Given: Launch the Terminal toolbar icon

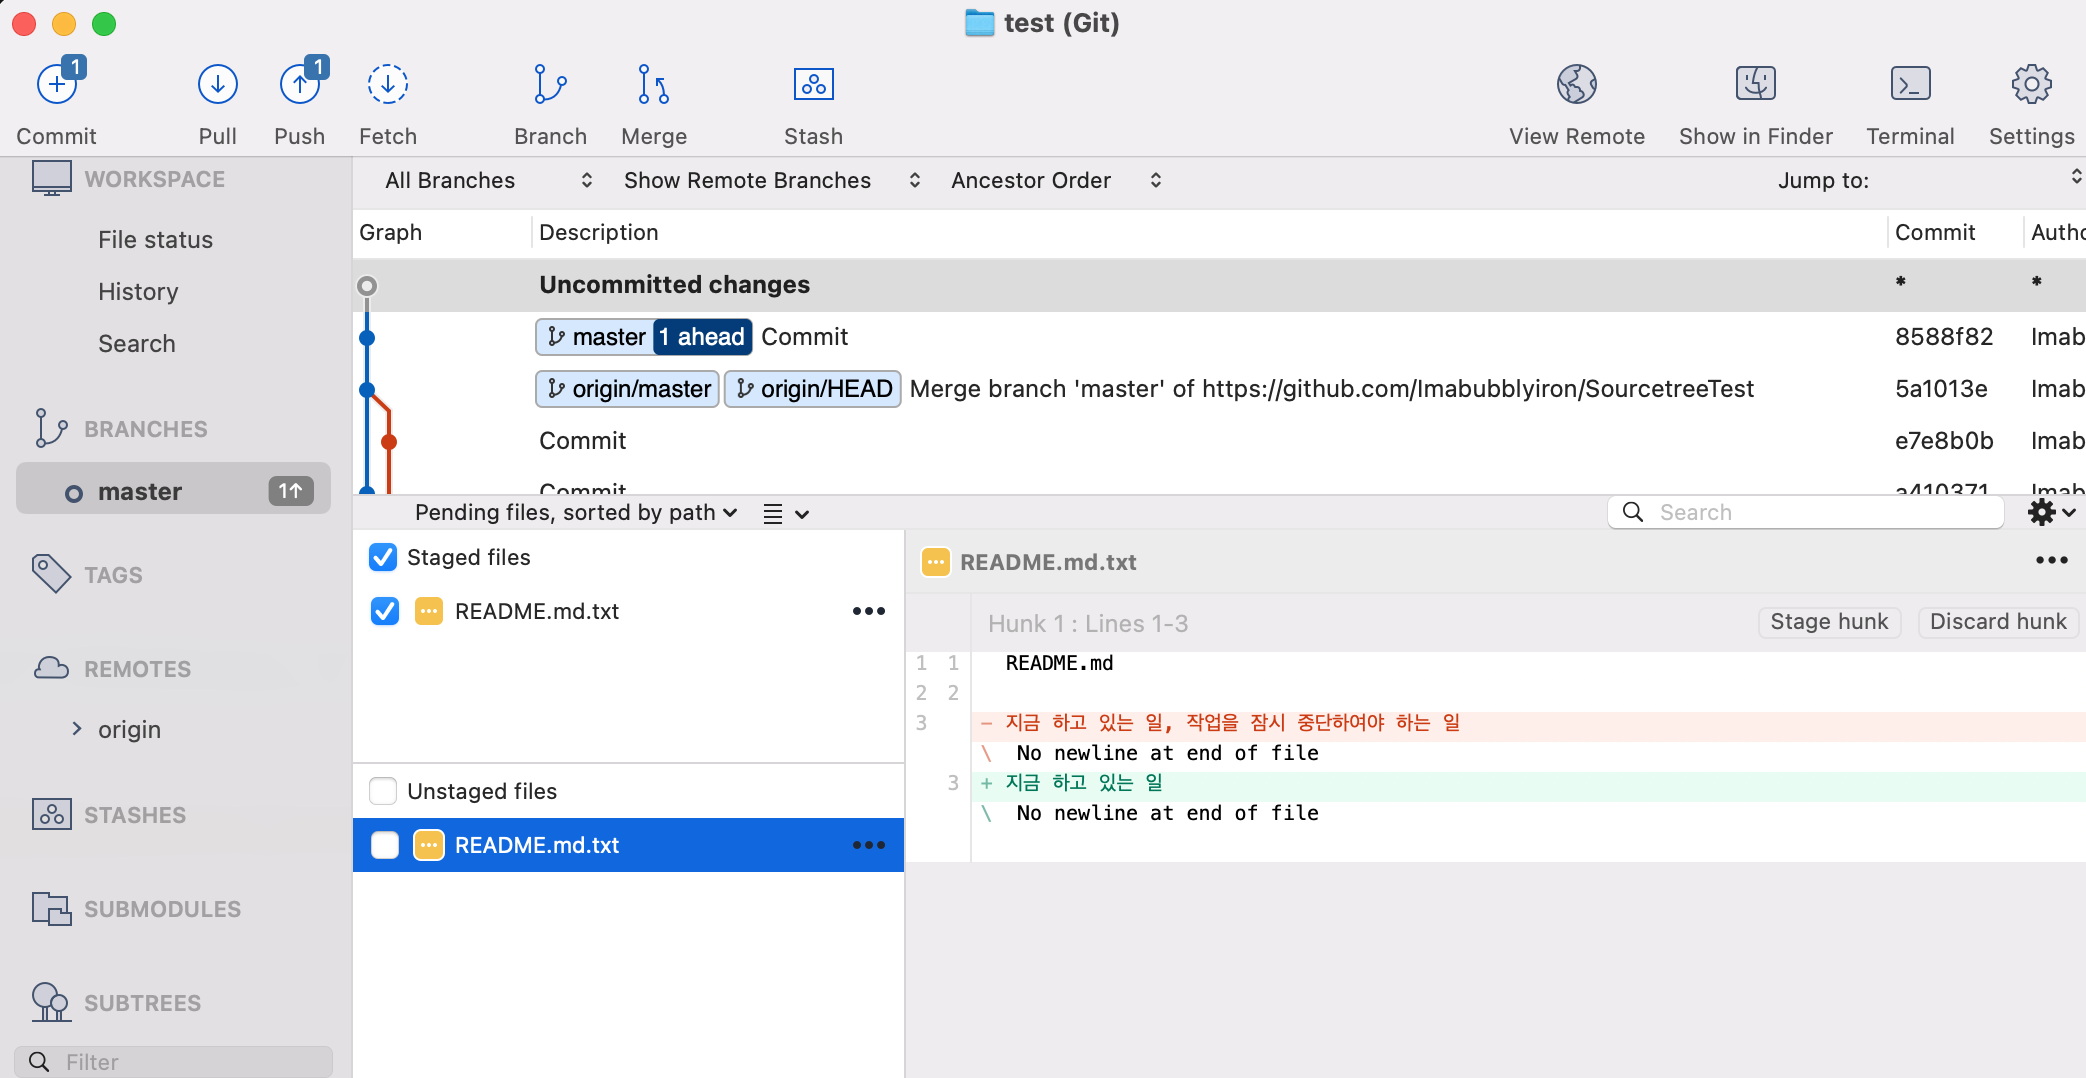Looking at the screenshot, I should (1910, 85).
